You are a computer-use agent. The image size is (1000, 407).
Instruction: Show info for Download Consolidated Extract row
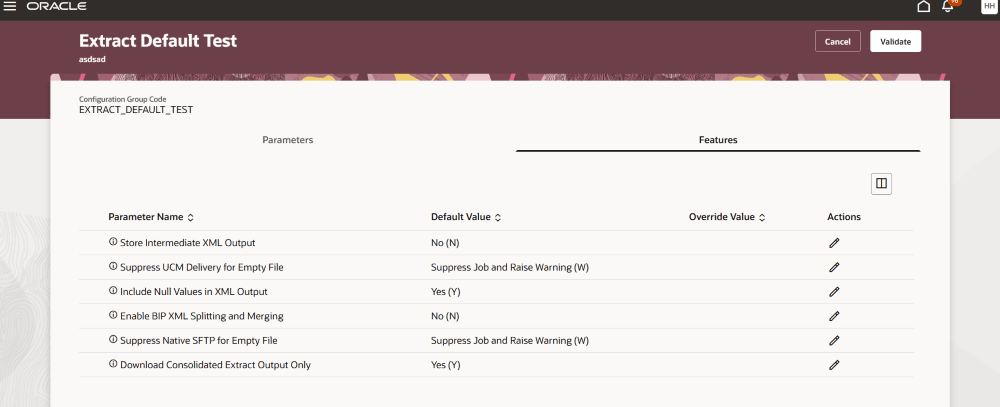(x=114, y=364)
